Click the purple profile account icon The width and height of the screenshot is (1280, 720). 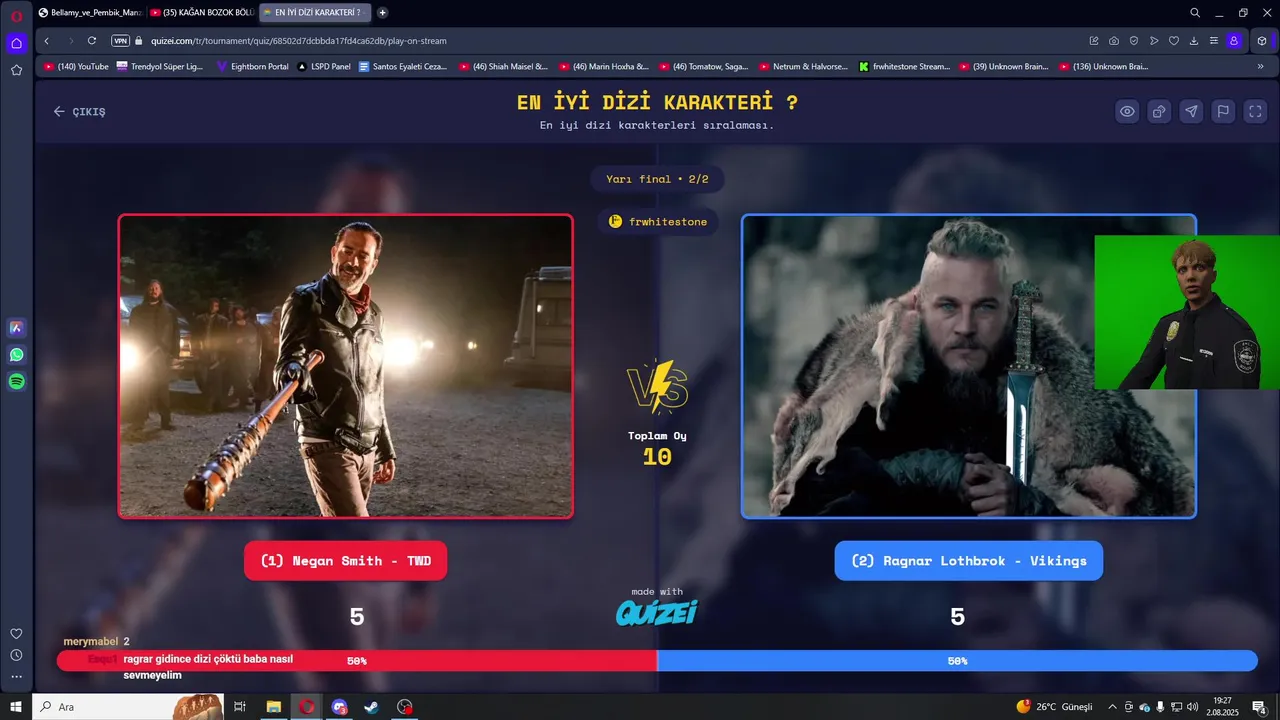click(x=1234, y=41)
